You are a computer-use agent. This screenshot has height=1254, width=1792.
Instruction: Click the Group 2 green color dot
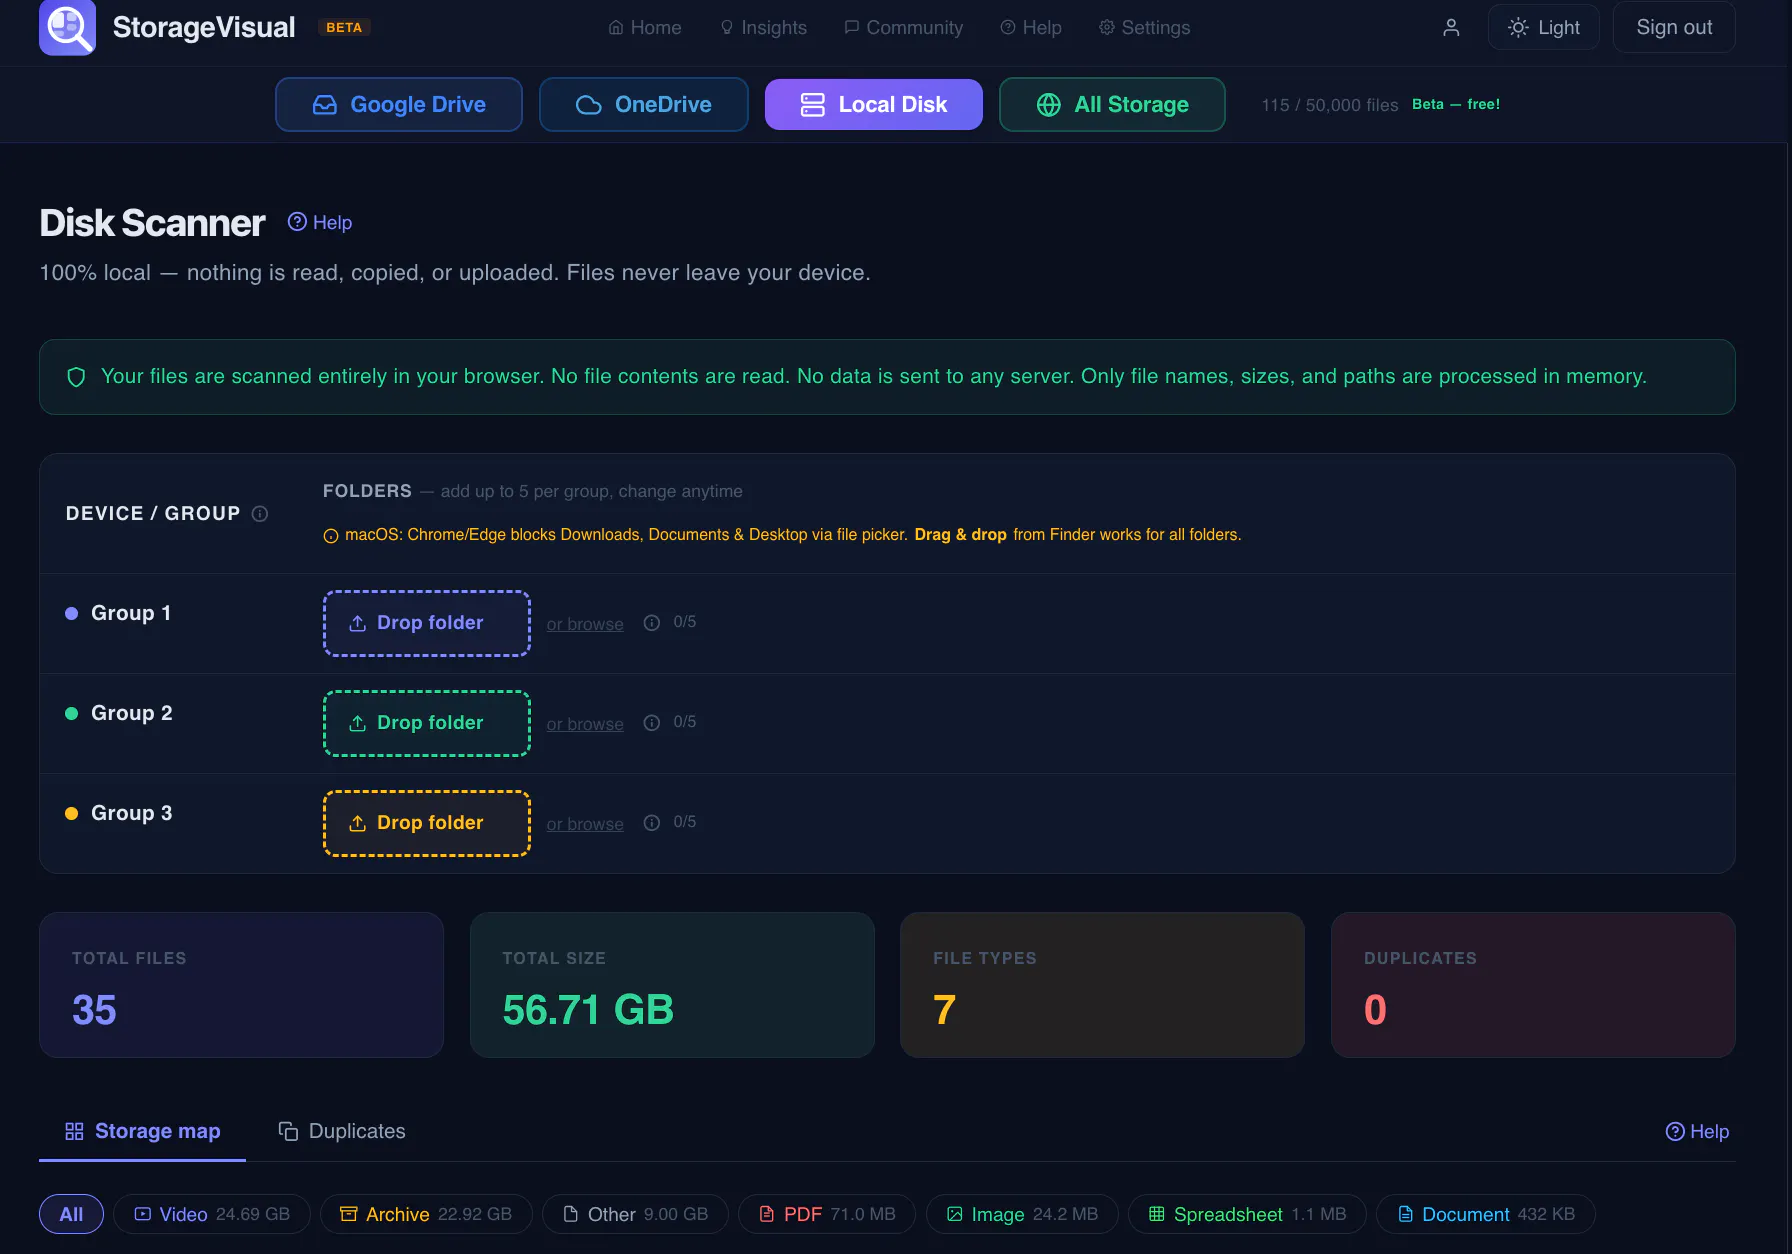(x=72, y=714)
